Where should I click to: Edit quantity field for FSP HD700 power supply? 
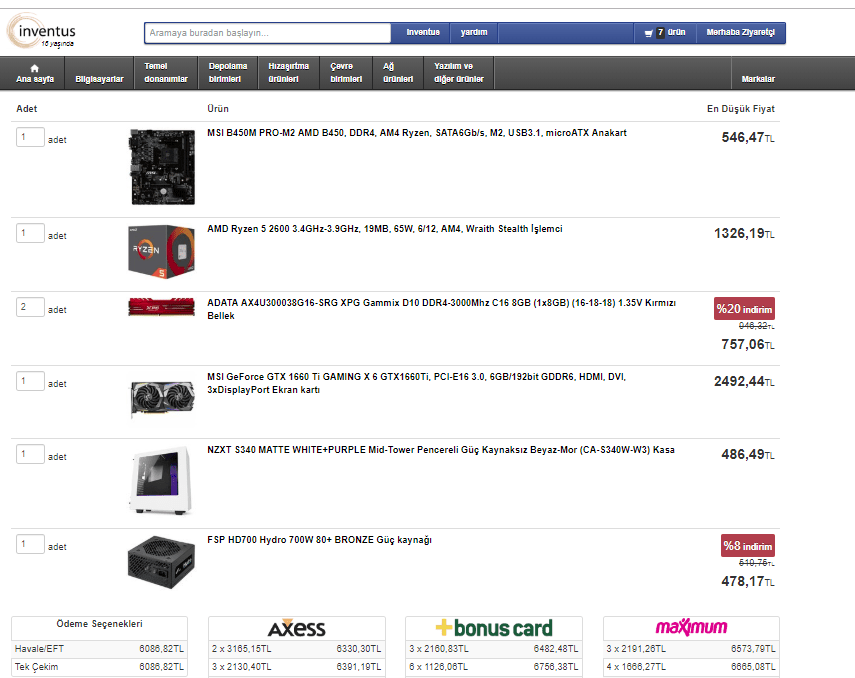point(30,544)
